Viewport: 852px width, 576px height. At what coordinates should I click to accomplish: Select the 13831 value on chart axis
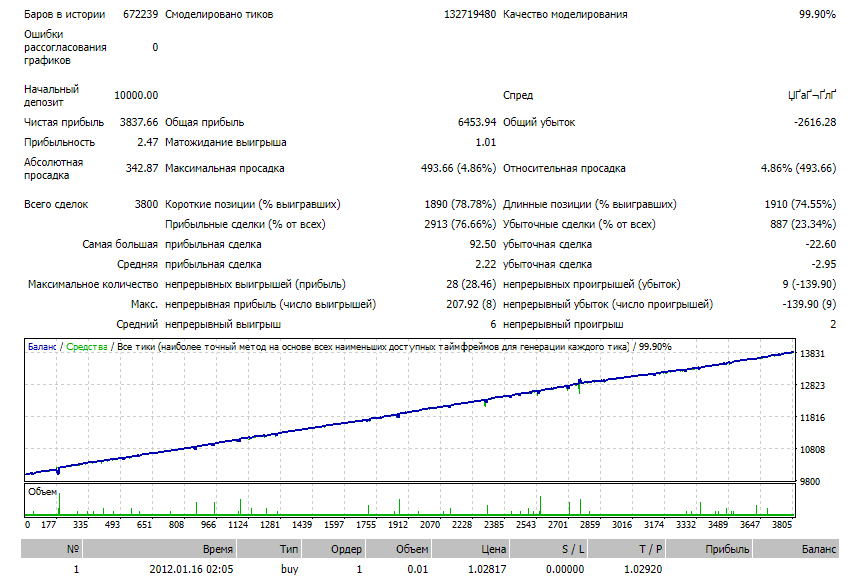[812, 354]
